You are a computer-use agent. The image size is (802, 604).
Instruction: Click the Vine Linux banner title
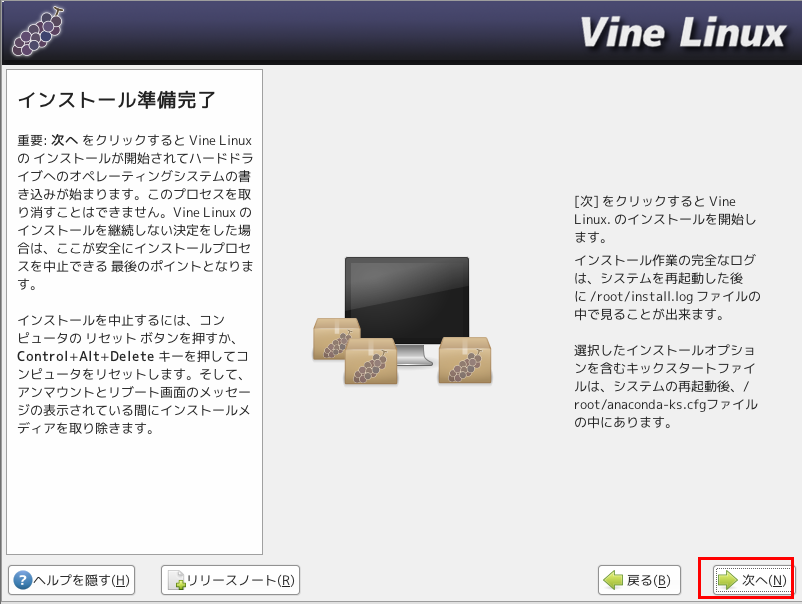(x=683, y=33)
